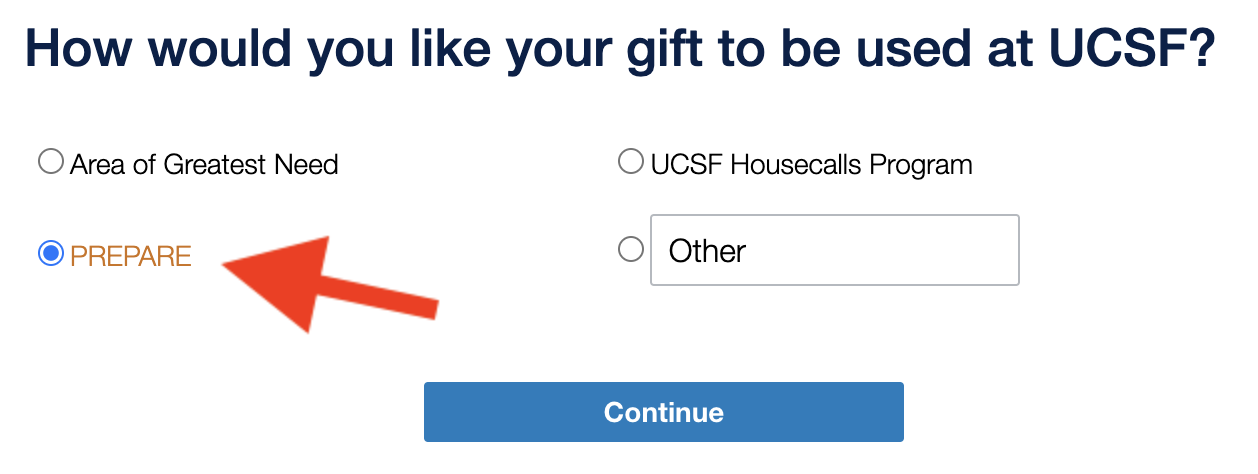Click the word Greatest in the first option
1258x474 pixels.
(x=208, y=164)
